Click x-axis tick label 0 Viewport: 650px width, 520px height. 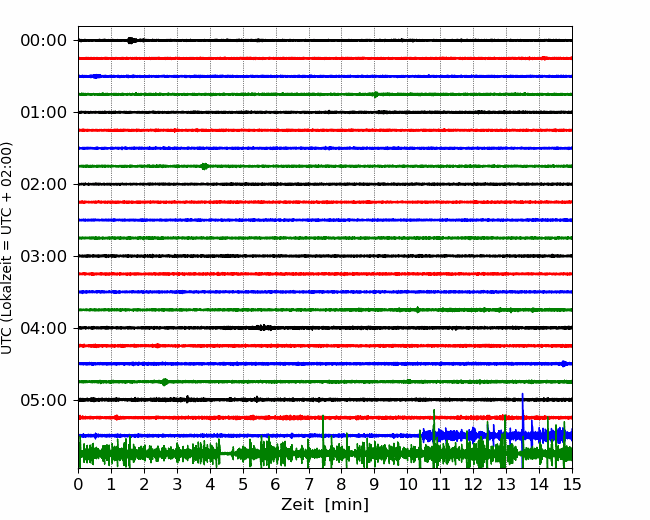(x=78, y=484)
